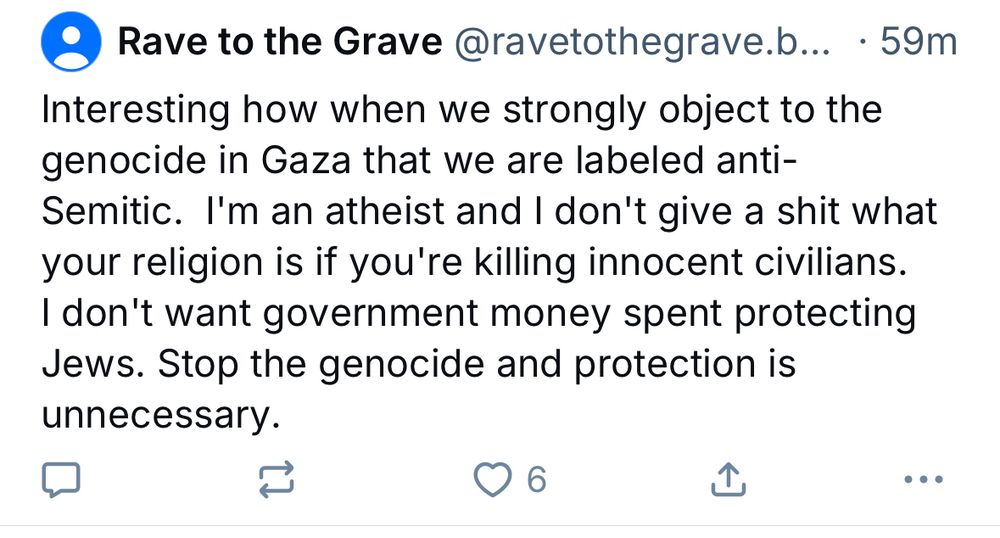Open the post via the 59m timestamp
Image resolution: width=1000 pixels, height=538 pixels.
920,43
